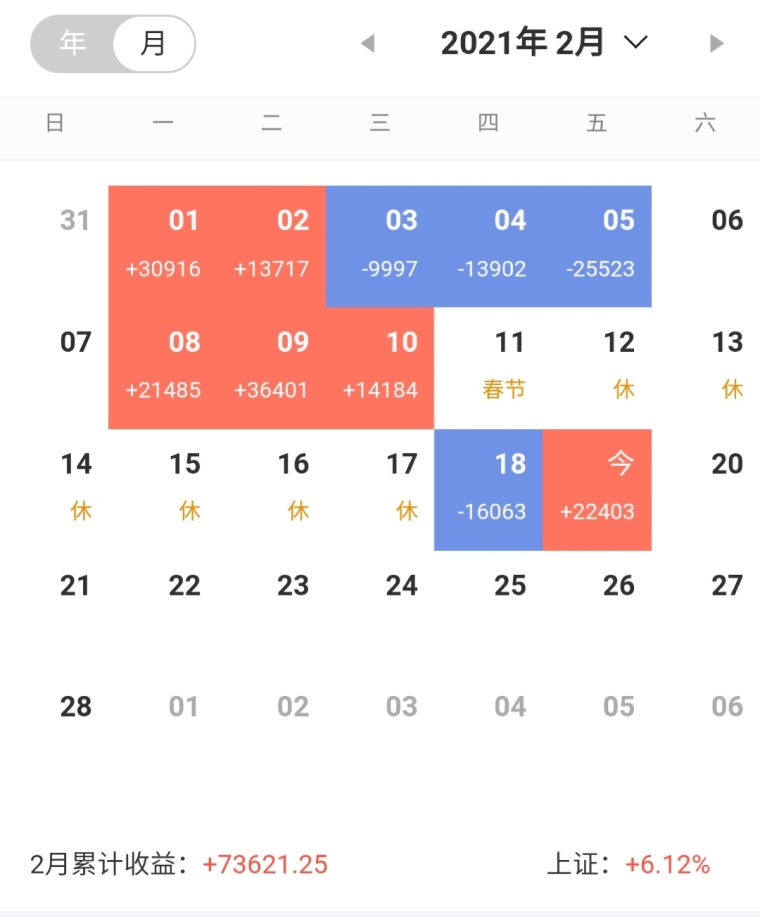This screenshot has width=760, height=917.
Task: Switch to 年 (year) view
Action: (72, 44)
